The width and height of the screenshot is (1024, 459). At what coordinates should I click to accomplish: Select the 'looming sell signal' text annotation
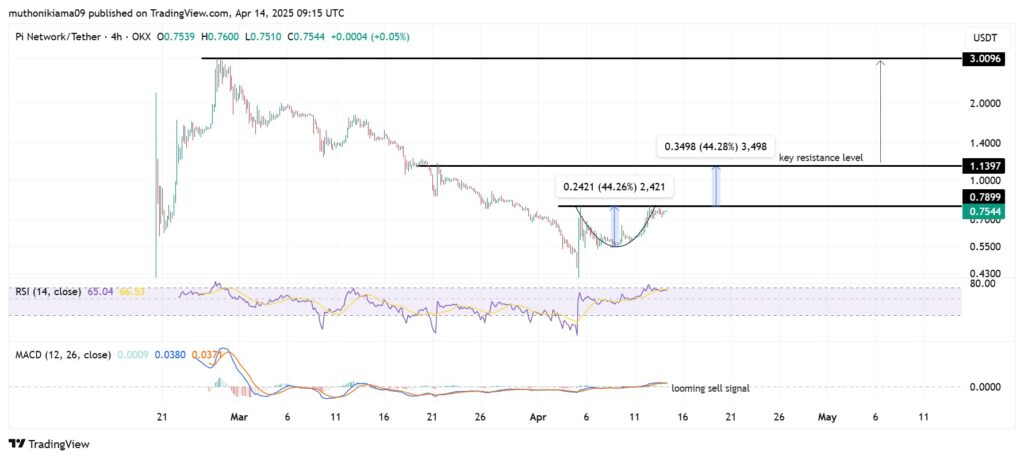coord(710,388)
